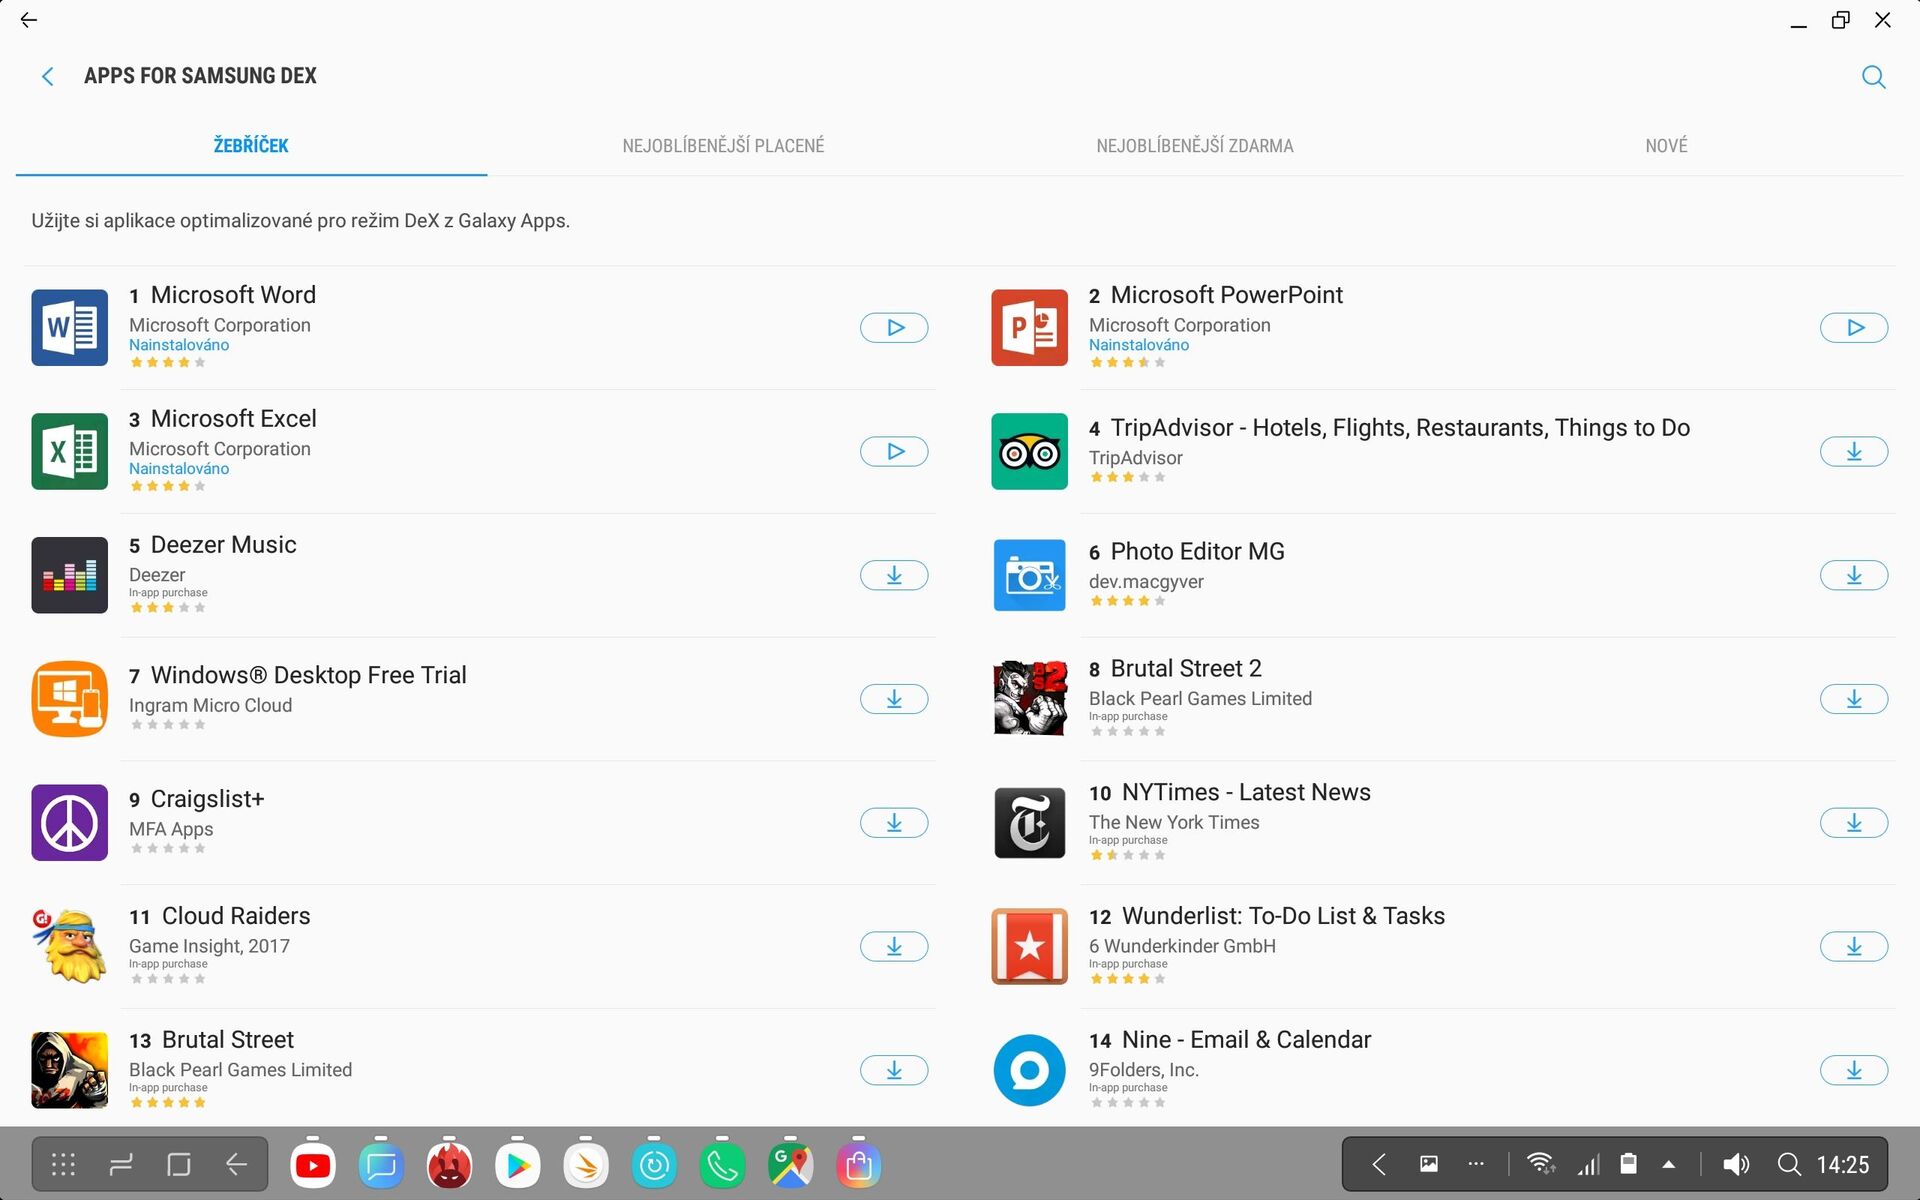
Task: Launch Google Maps from taskbar
Action: [x=790, y=1165]
